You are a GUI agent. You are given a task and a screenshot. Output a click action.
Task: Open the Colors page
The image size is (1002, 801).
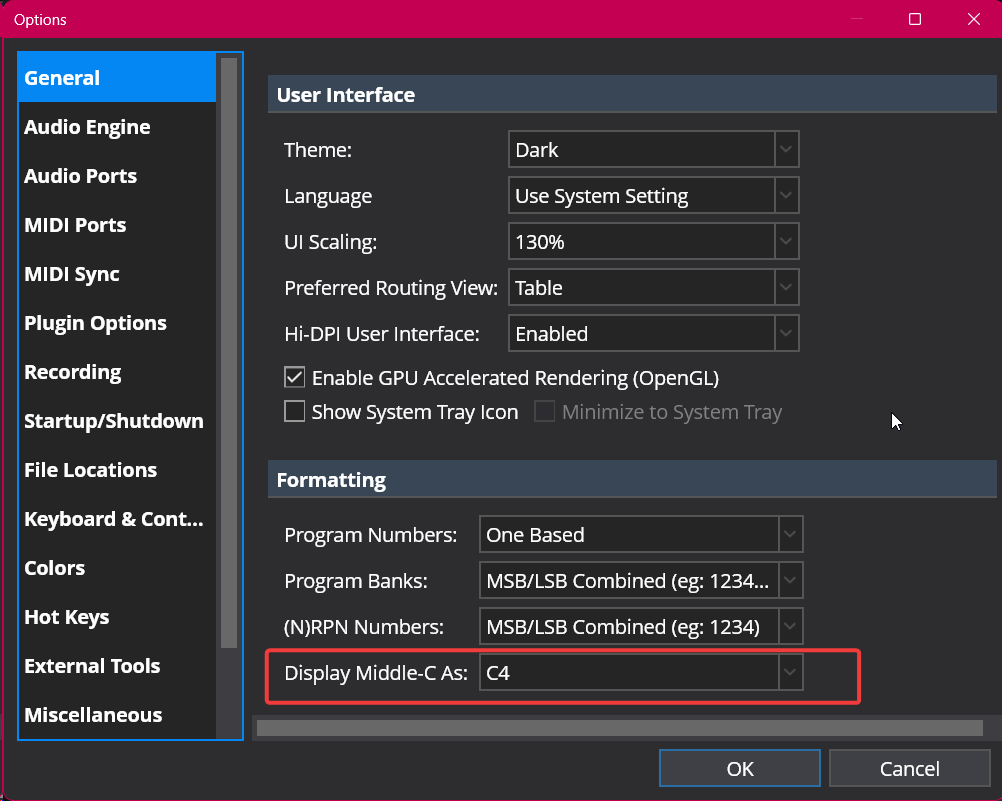pyautogui.click(x=117, y=568)
